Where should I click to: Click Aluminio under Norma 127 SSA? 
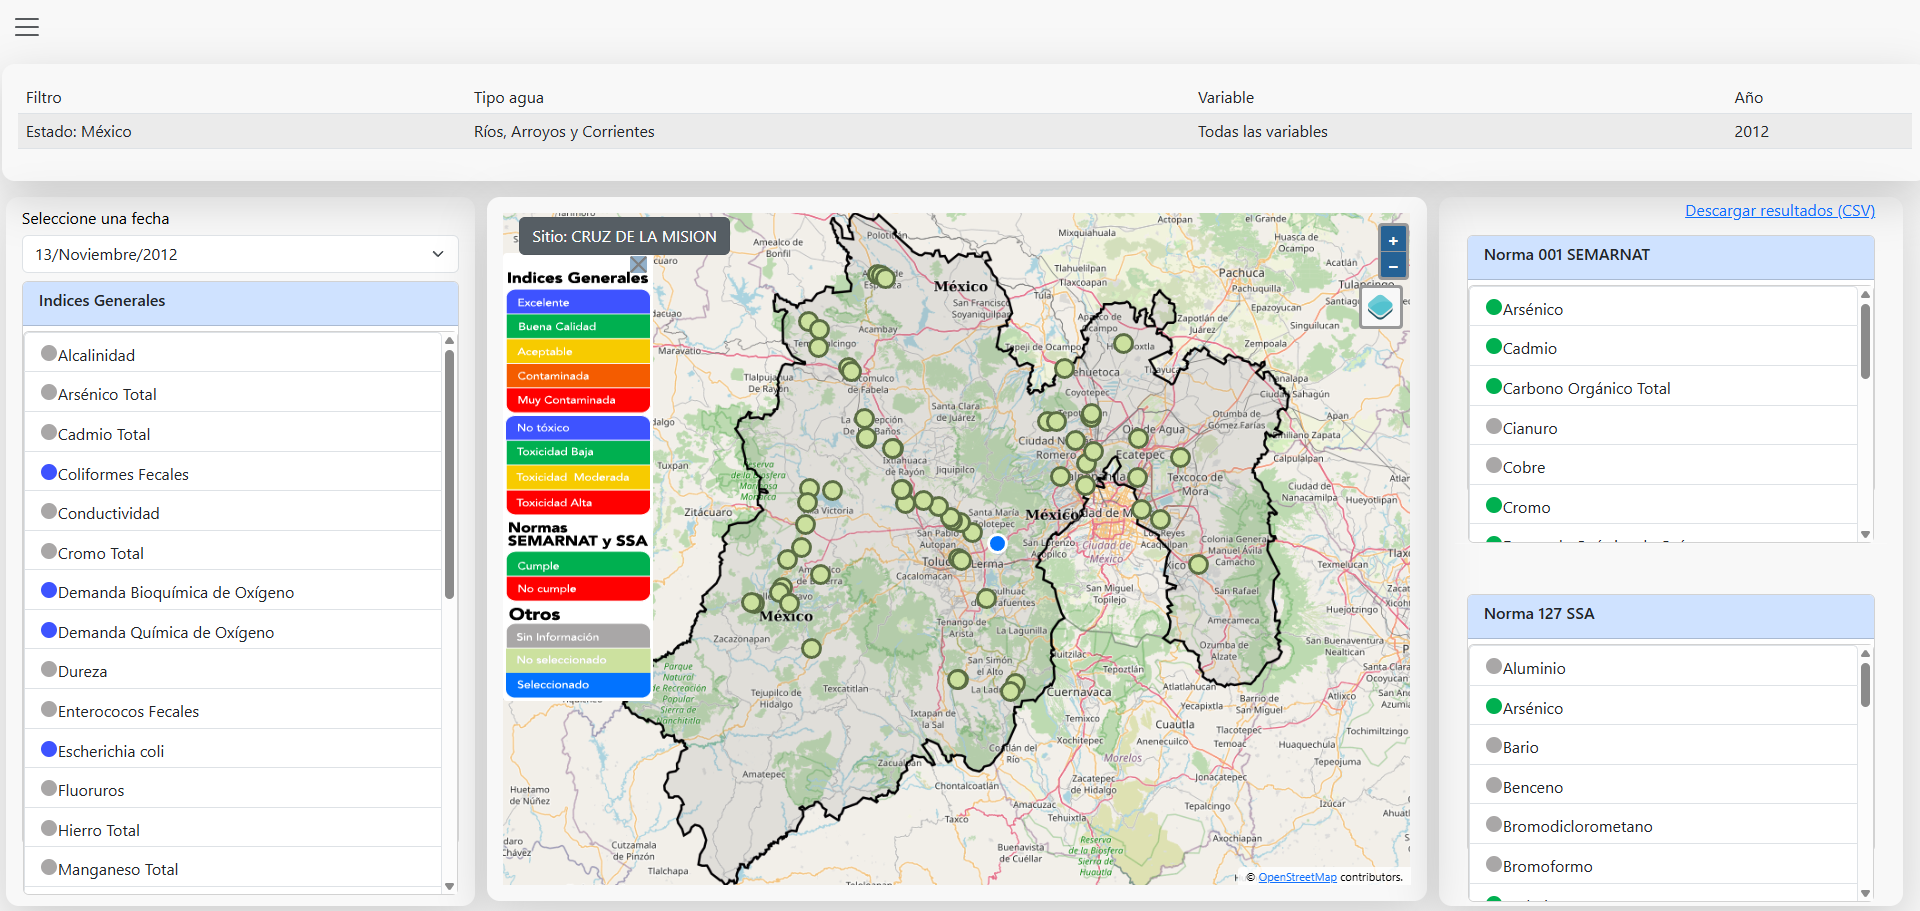[1663, 668]
